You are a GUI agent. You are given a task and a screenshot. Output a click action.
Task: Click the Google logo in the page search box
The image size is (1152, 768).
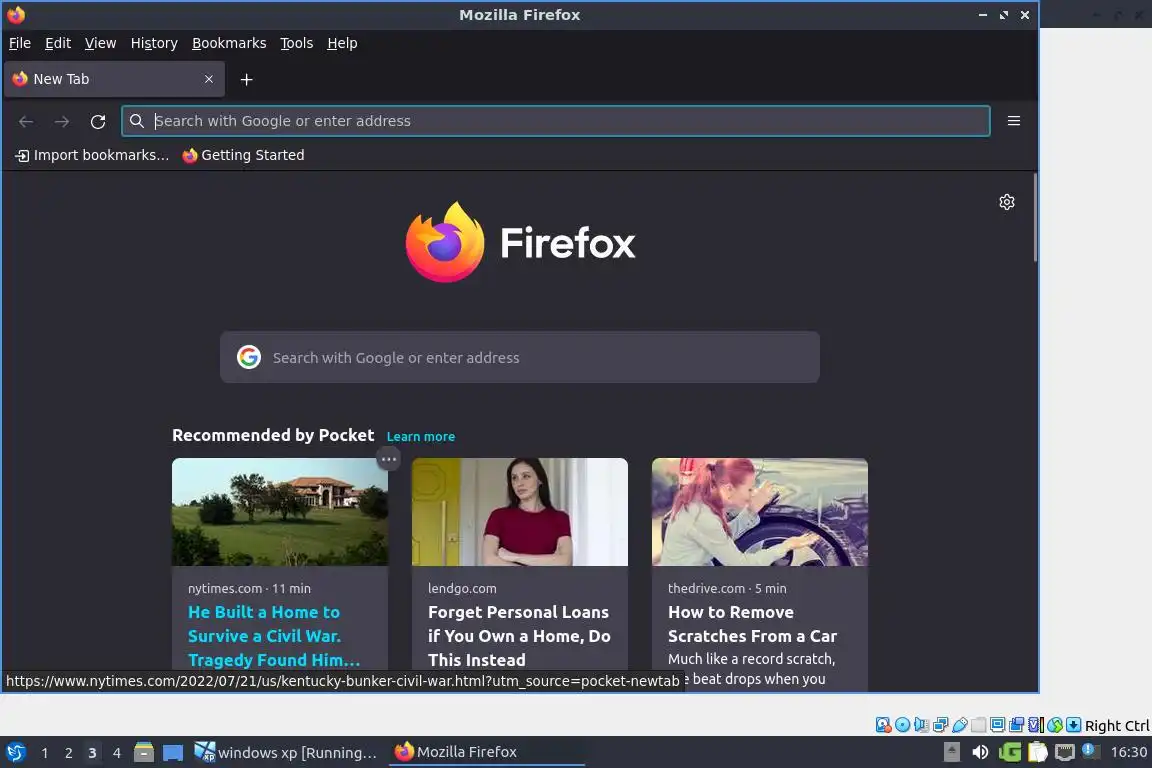[249, 357]
